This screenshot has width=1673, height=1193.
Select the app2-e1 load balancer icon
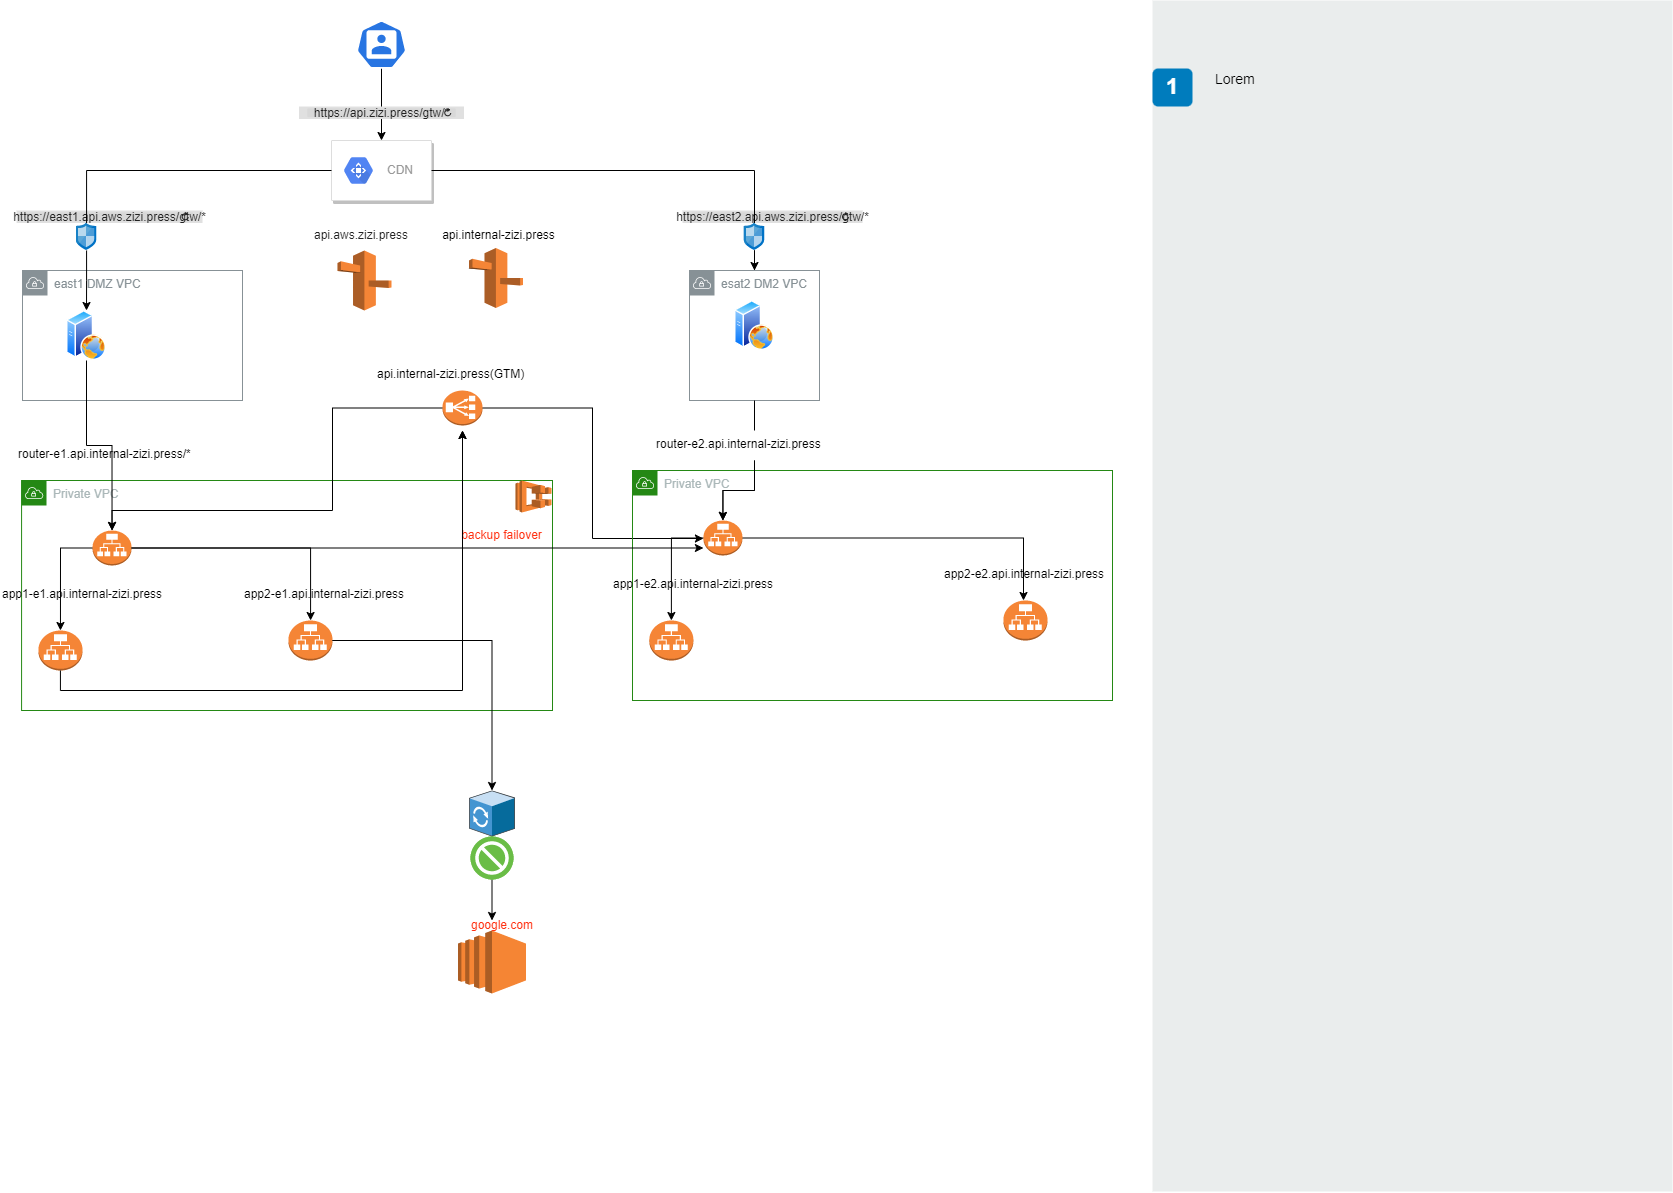(310, 641)
